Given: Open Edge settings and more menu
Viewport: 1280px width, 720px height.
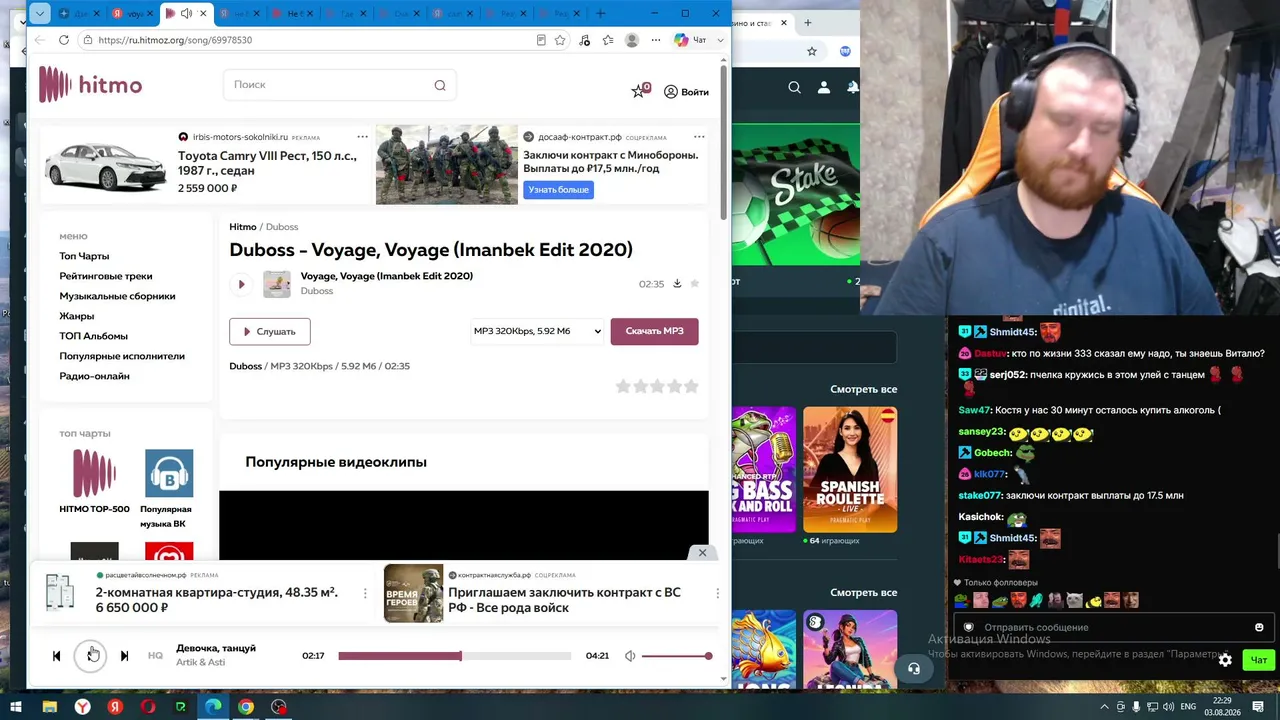Looking at the screenshot, I should 656,40.
